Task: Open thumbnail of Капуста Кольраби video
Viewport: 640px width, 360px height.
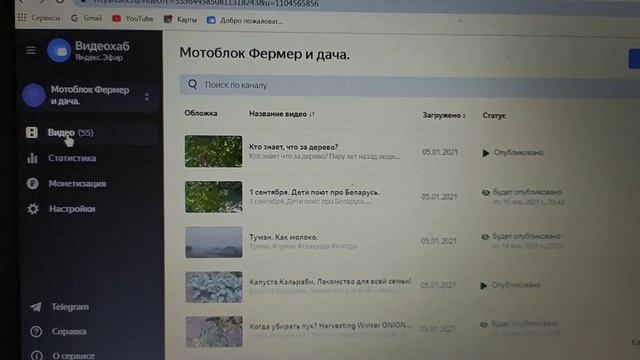Action: 214,287
